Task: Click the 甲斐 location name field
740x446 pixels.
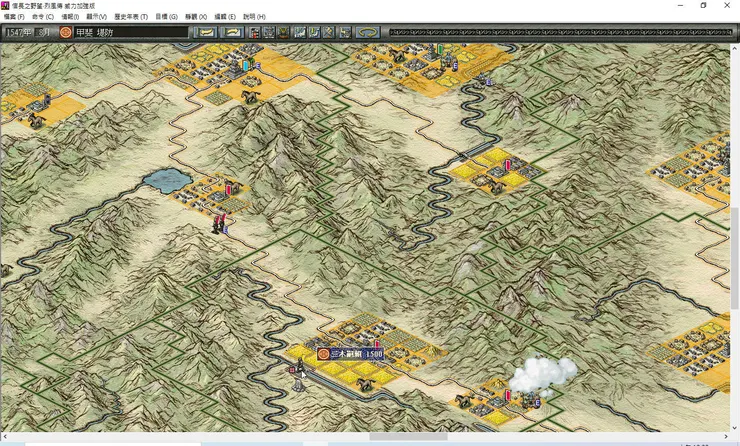Action: pos(131,32)
